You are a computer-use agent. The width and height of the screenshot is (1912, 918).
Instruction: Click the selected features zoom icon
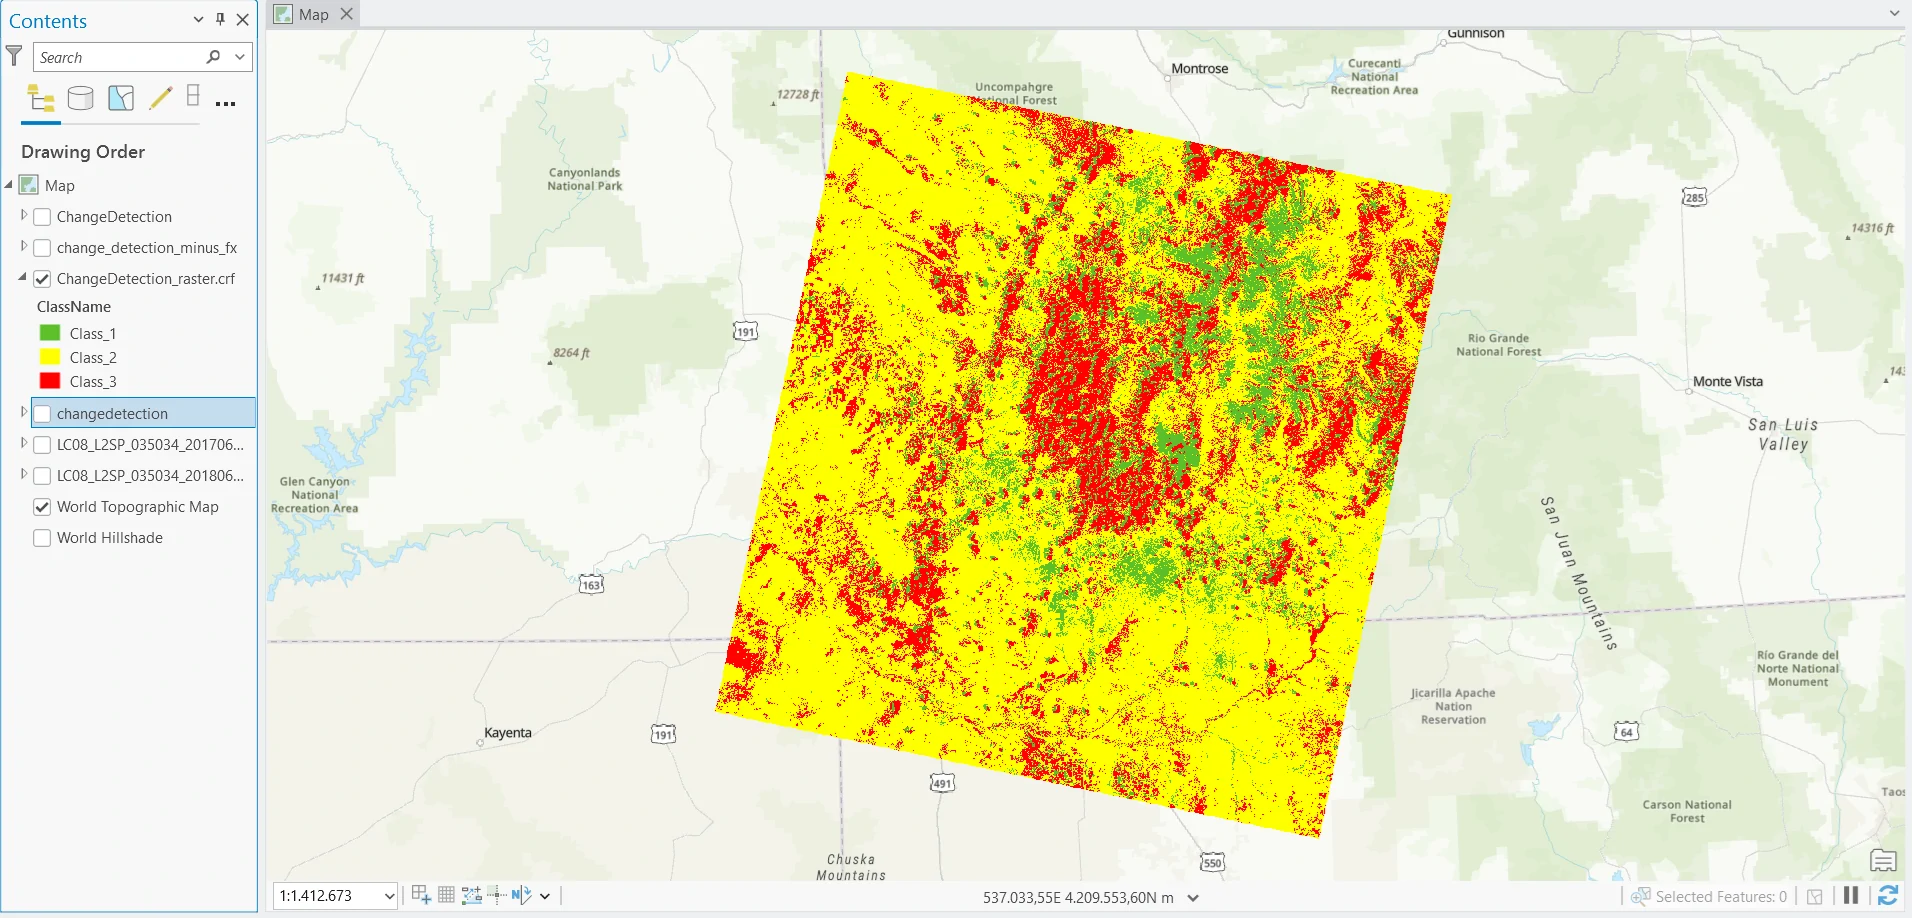1640,896
